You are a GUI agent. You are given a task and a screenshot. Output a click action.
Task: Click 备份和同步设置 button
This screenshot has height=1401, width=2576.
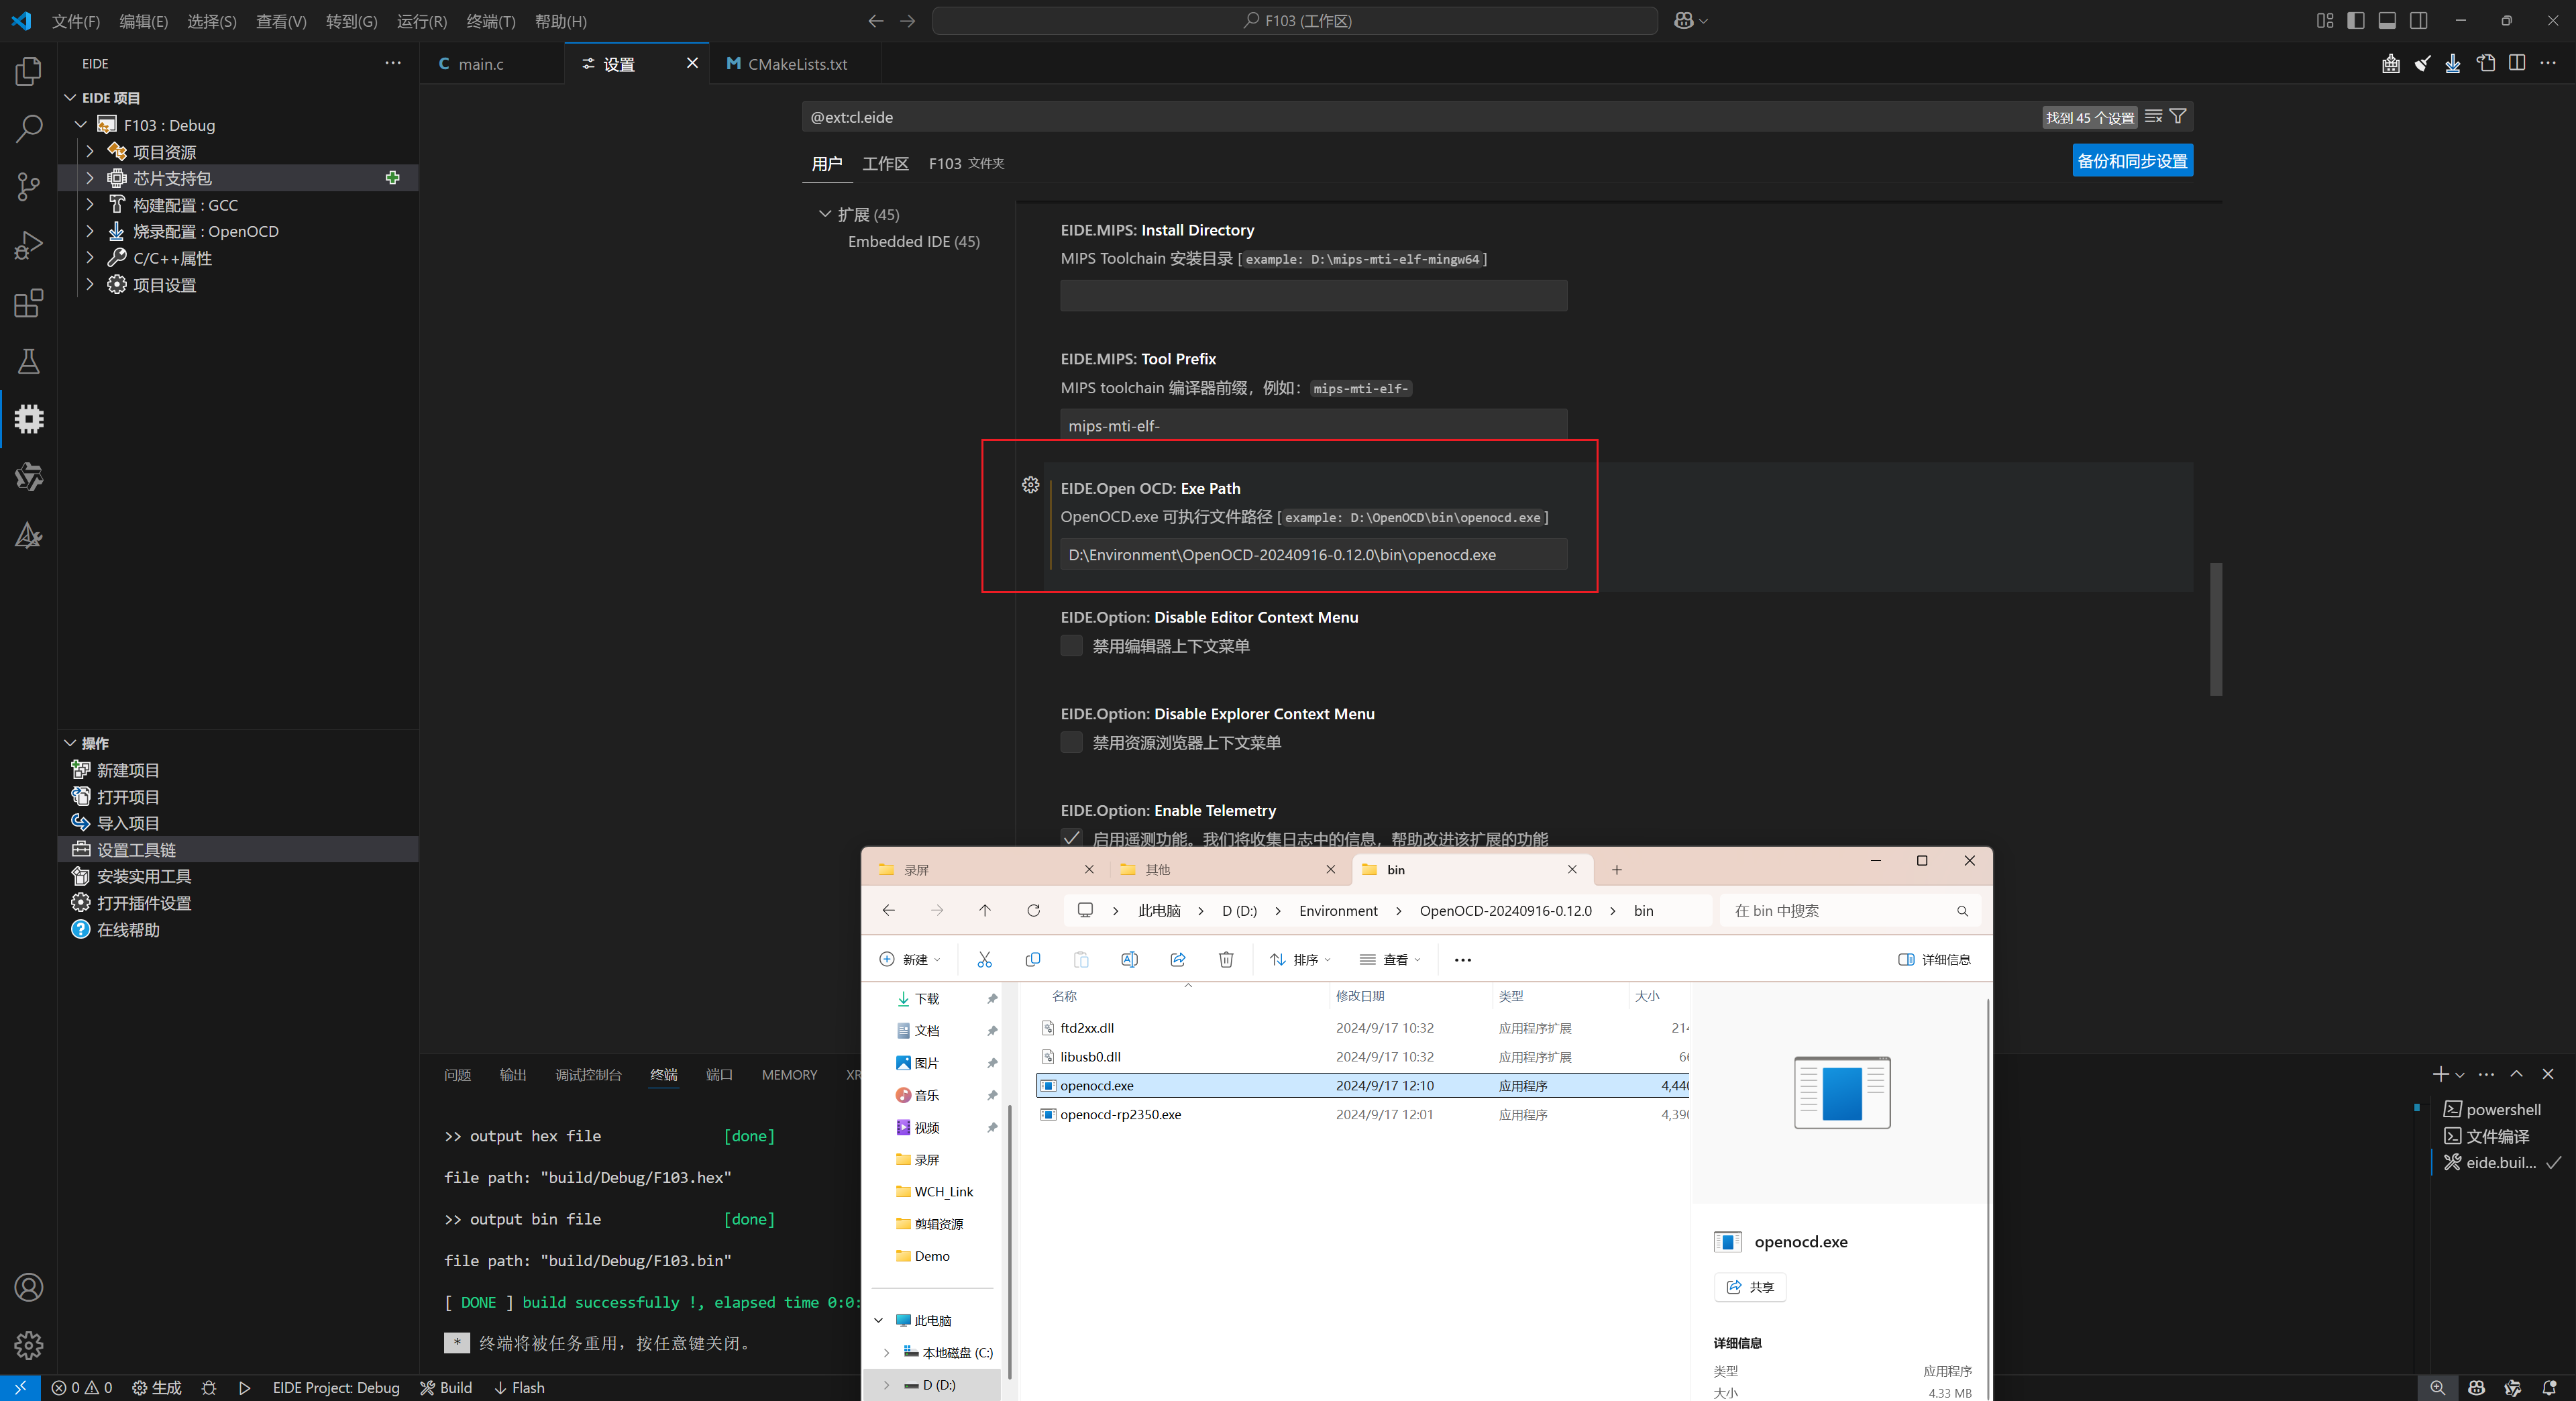click(x=2132, y=161)
